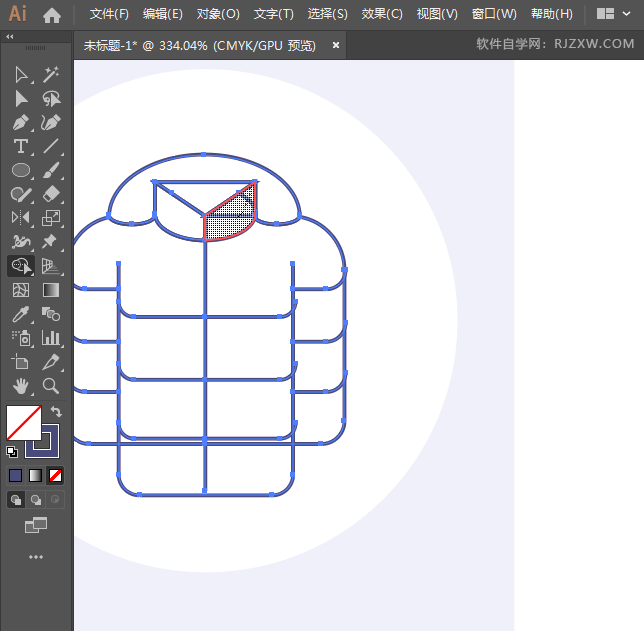644x631 pixels.
Task: Click the Fill color swatch
Action: click(23, 422)
